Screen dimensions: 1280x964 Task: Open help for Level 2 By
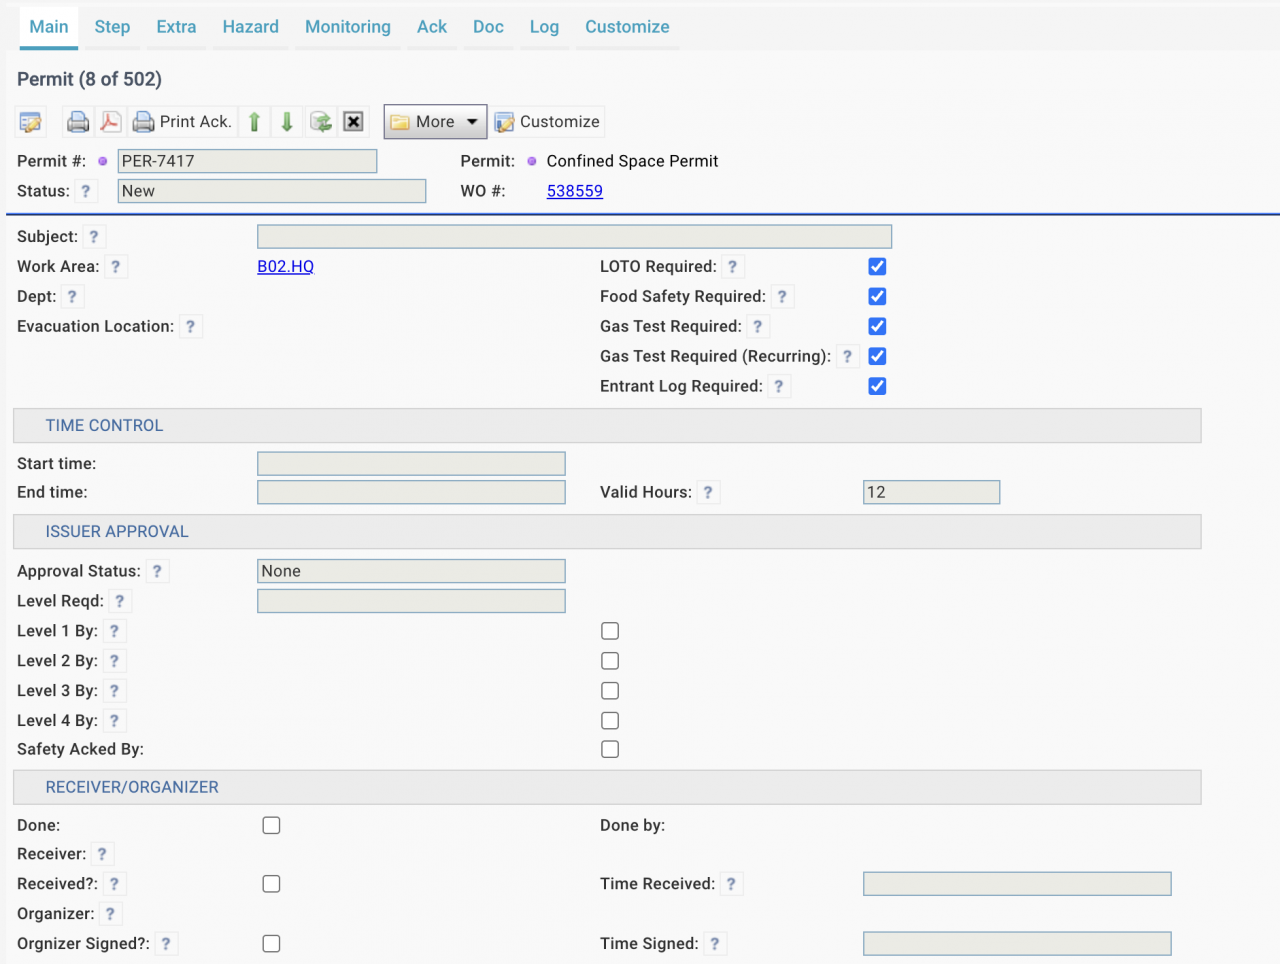(114, 661)
